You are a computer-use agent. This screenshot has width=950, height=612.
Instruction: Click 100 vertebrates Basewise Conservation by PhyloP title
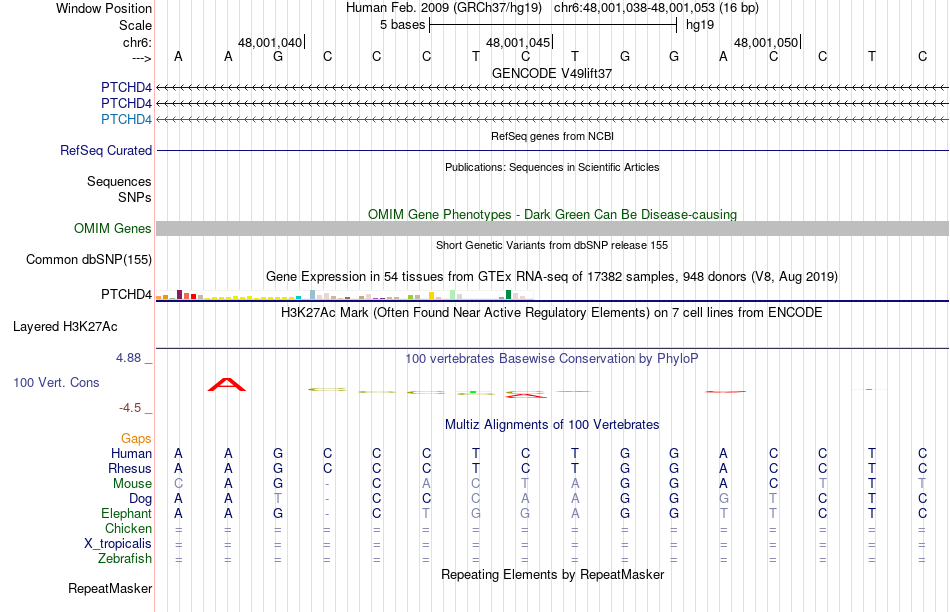(x=552, y=359)
